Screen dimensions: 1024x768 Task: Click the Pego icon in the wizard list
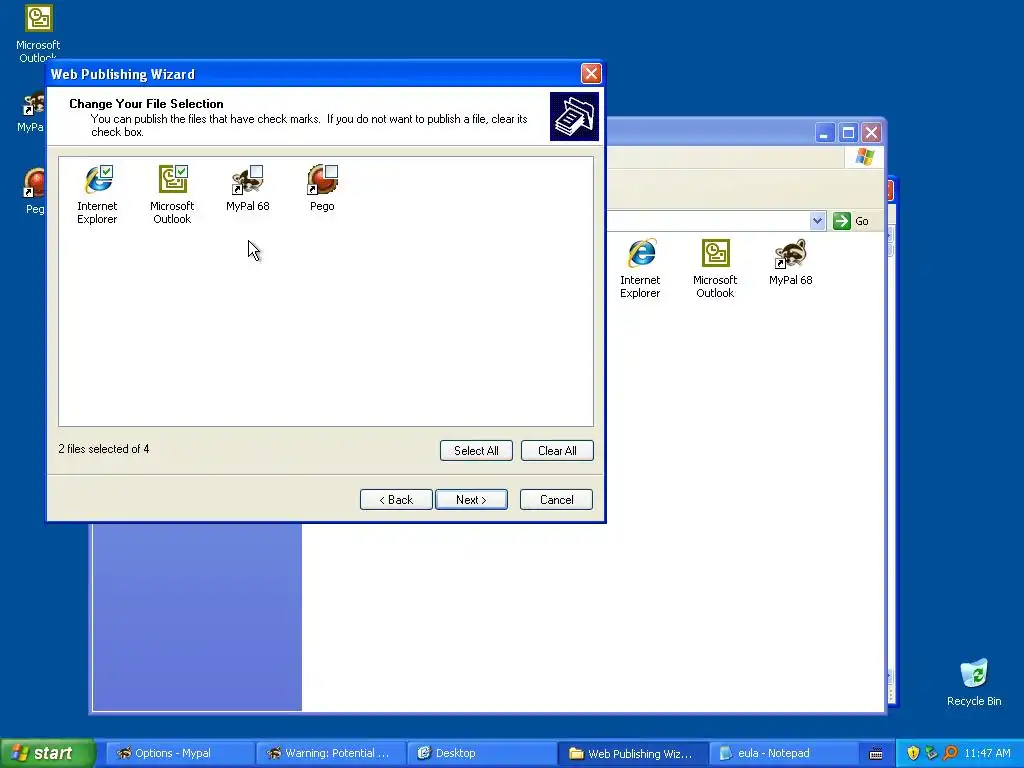(323, 180)
